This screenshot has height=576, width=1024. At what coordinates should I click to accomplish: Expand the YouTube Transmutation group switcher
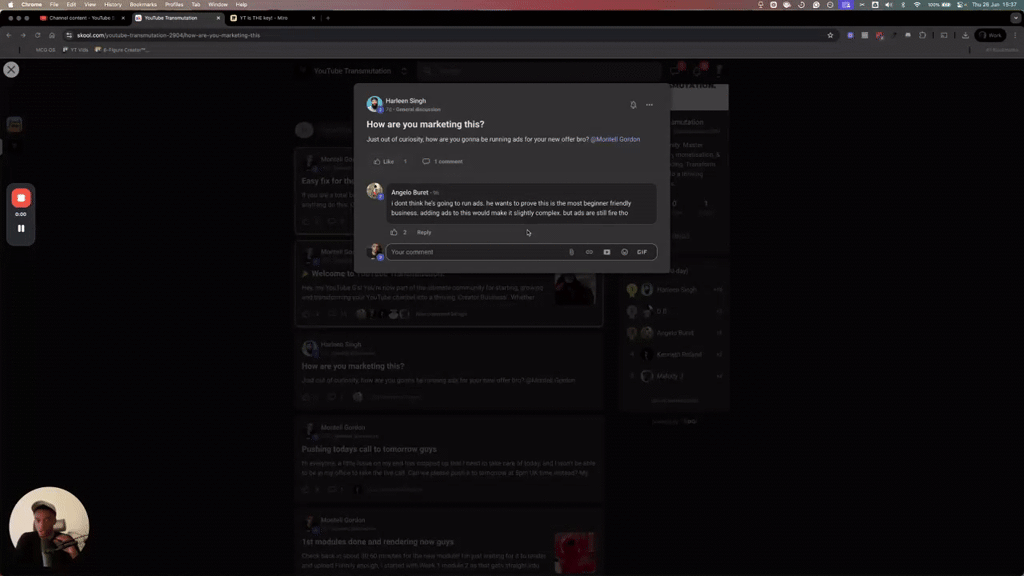point(404,71)
